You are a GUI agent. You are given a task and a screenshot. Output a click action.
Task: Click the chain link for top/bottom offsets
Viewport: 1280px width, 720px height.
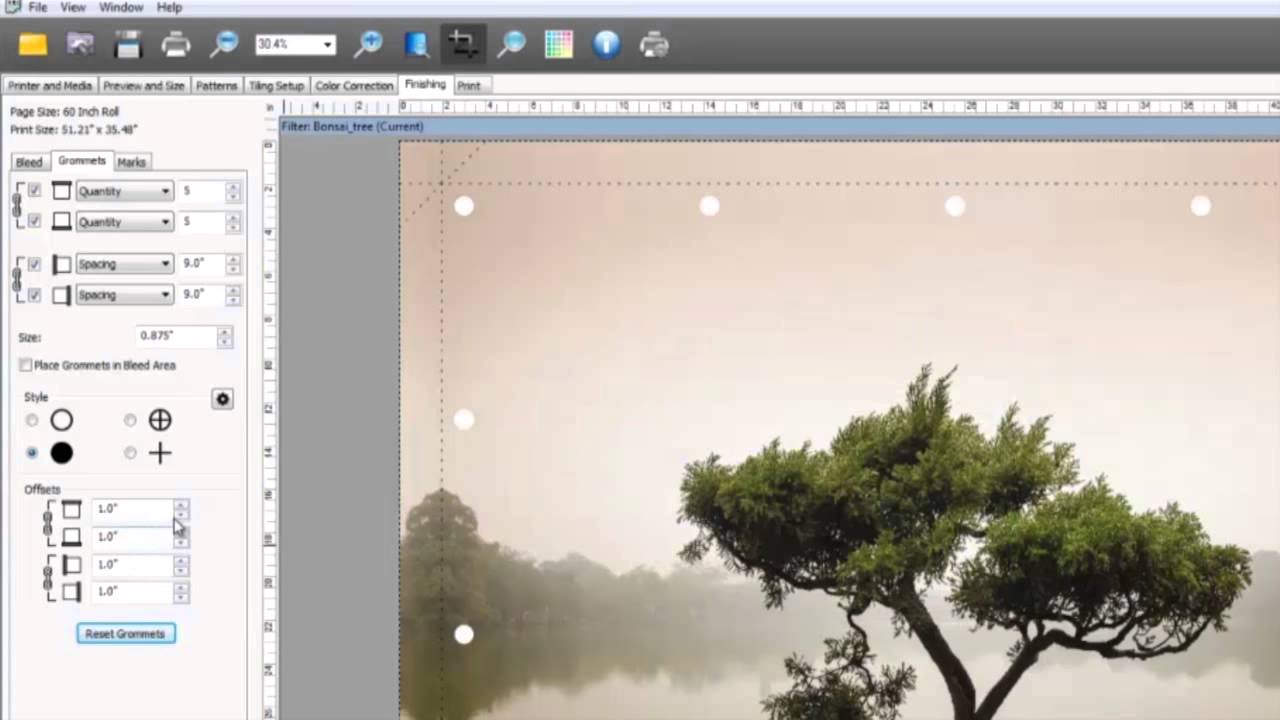[x=47, y=523]
